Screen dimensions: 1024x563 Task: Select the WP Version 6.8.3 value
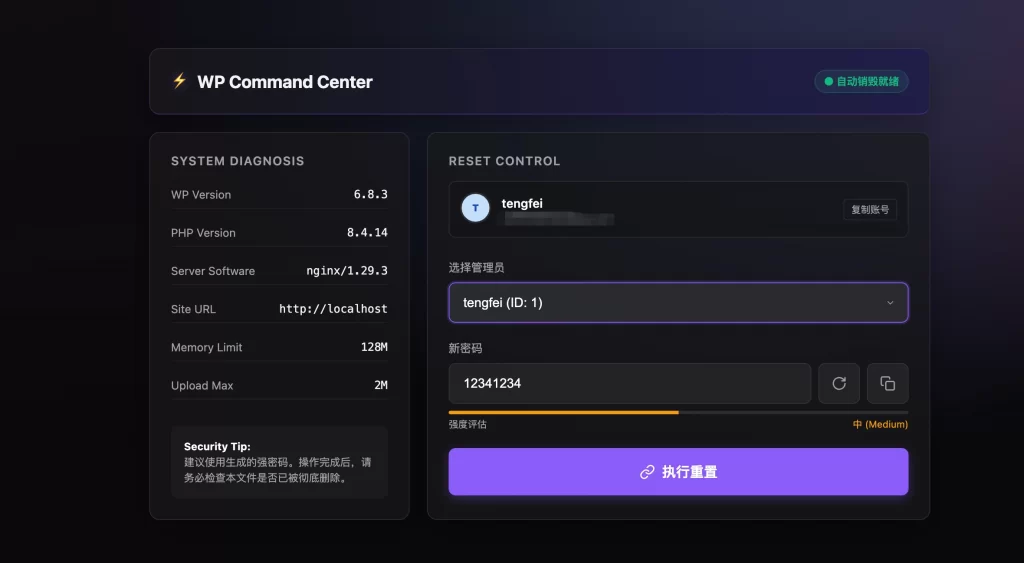click(370, 195)
